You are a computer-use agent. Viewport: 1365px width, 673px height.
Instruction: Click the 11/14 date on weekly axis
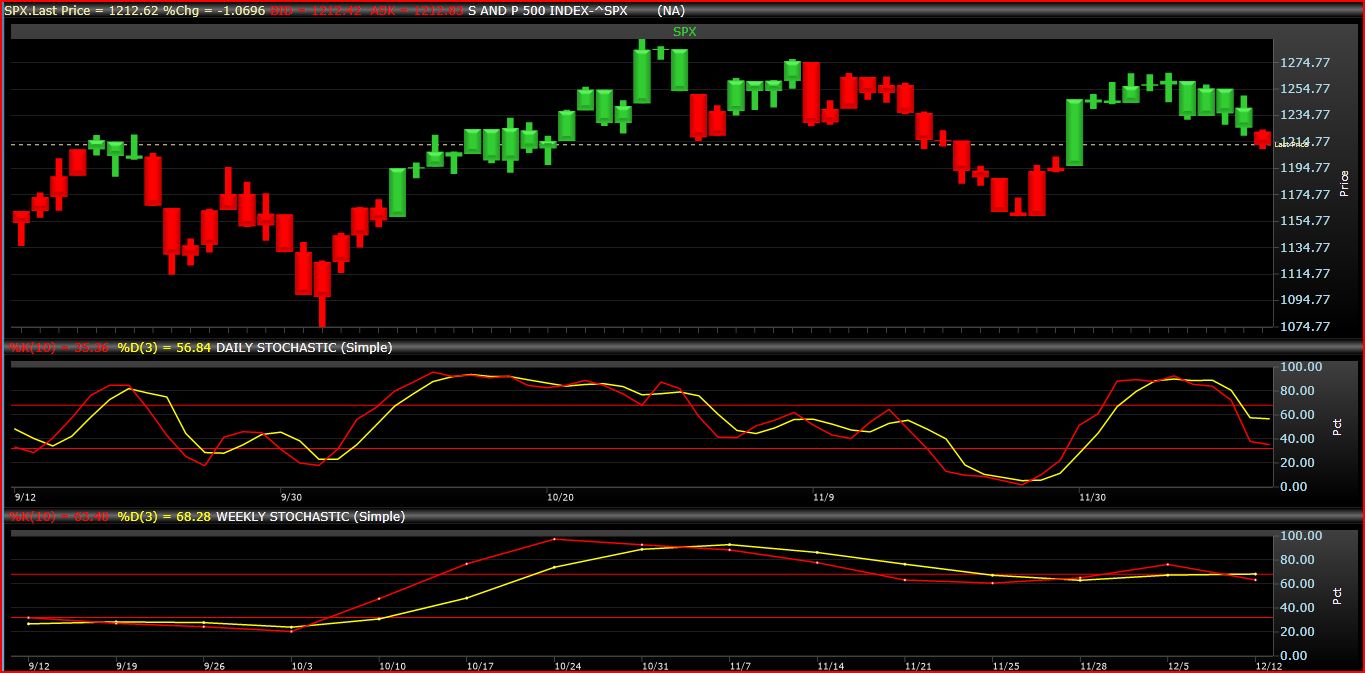[x=830, y=666]
